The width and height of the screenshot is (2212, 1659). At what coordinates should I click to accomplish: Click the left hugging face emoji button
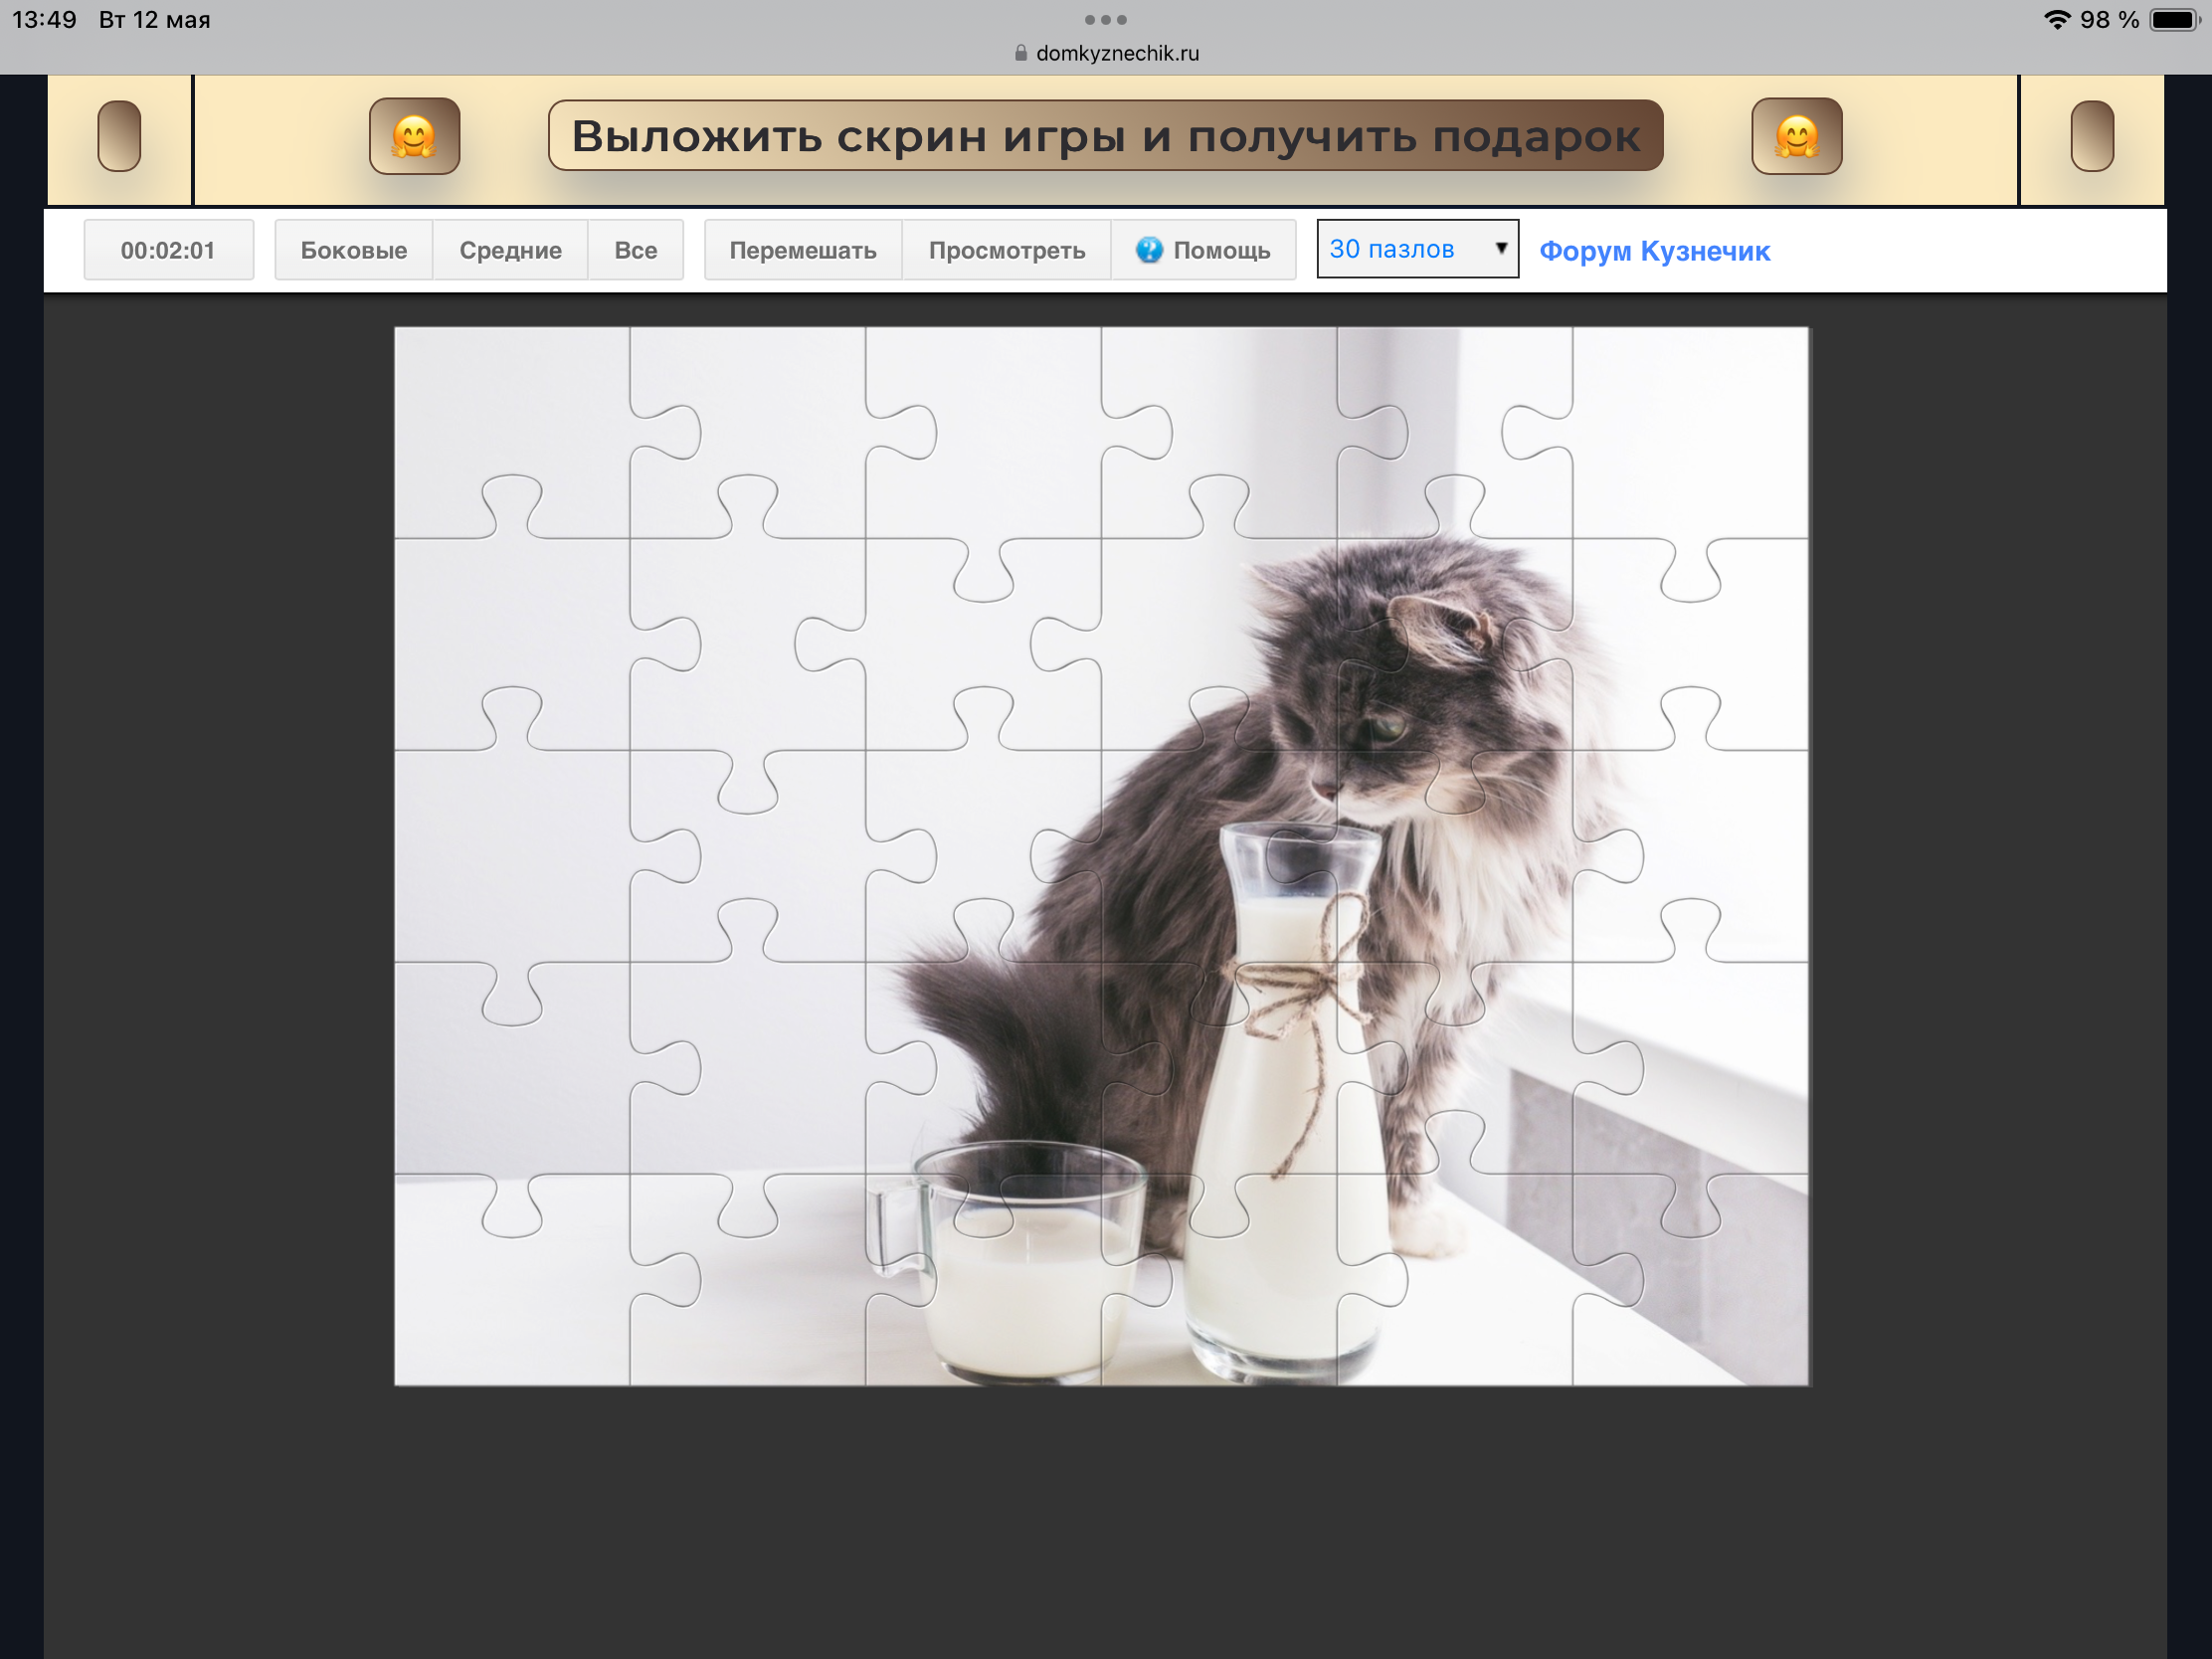pyautogui.click(x=414, y=136)
